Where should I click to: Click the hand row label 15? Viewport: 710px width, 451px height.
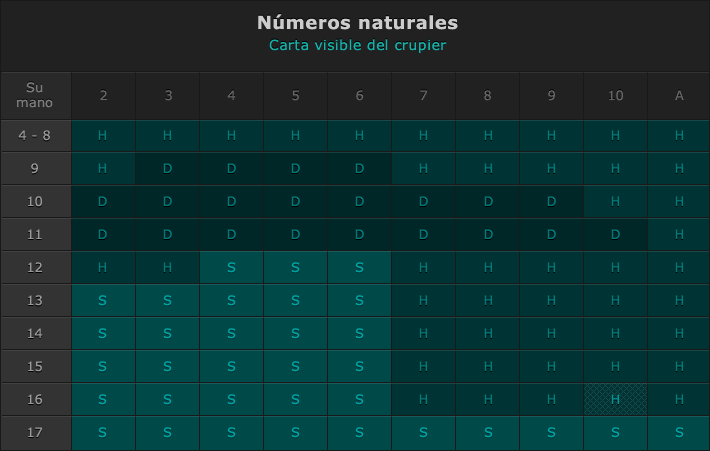36,367
